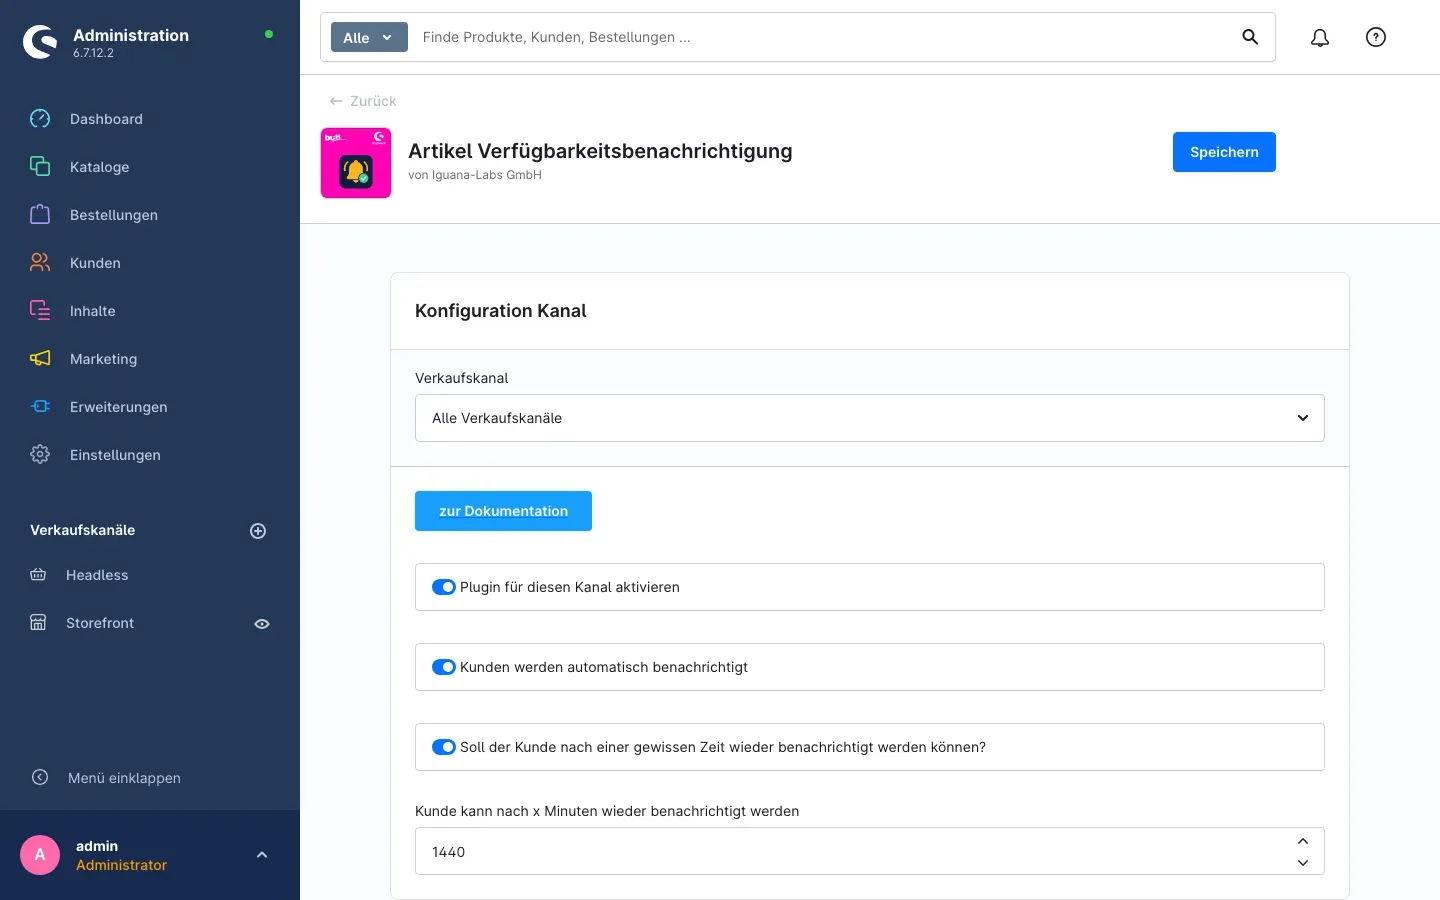Click the collapse menu arrow icon
Viewport: 1440px width, 900px height.
tap(40, 777)
